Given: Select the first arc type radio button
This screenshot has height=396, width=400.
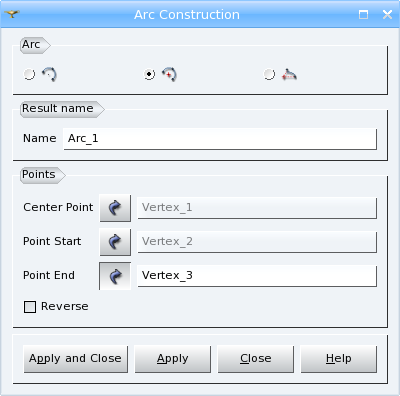Looking at the screenshot, I should 29,74.
